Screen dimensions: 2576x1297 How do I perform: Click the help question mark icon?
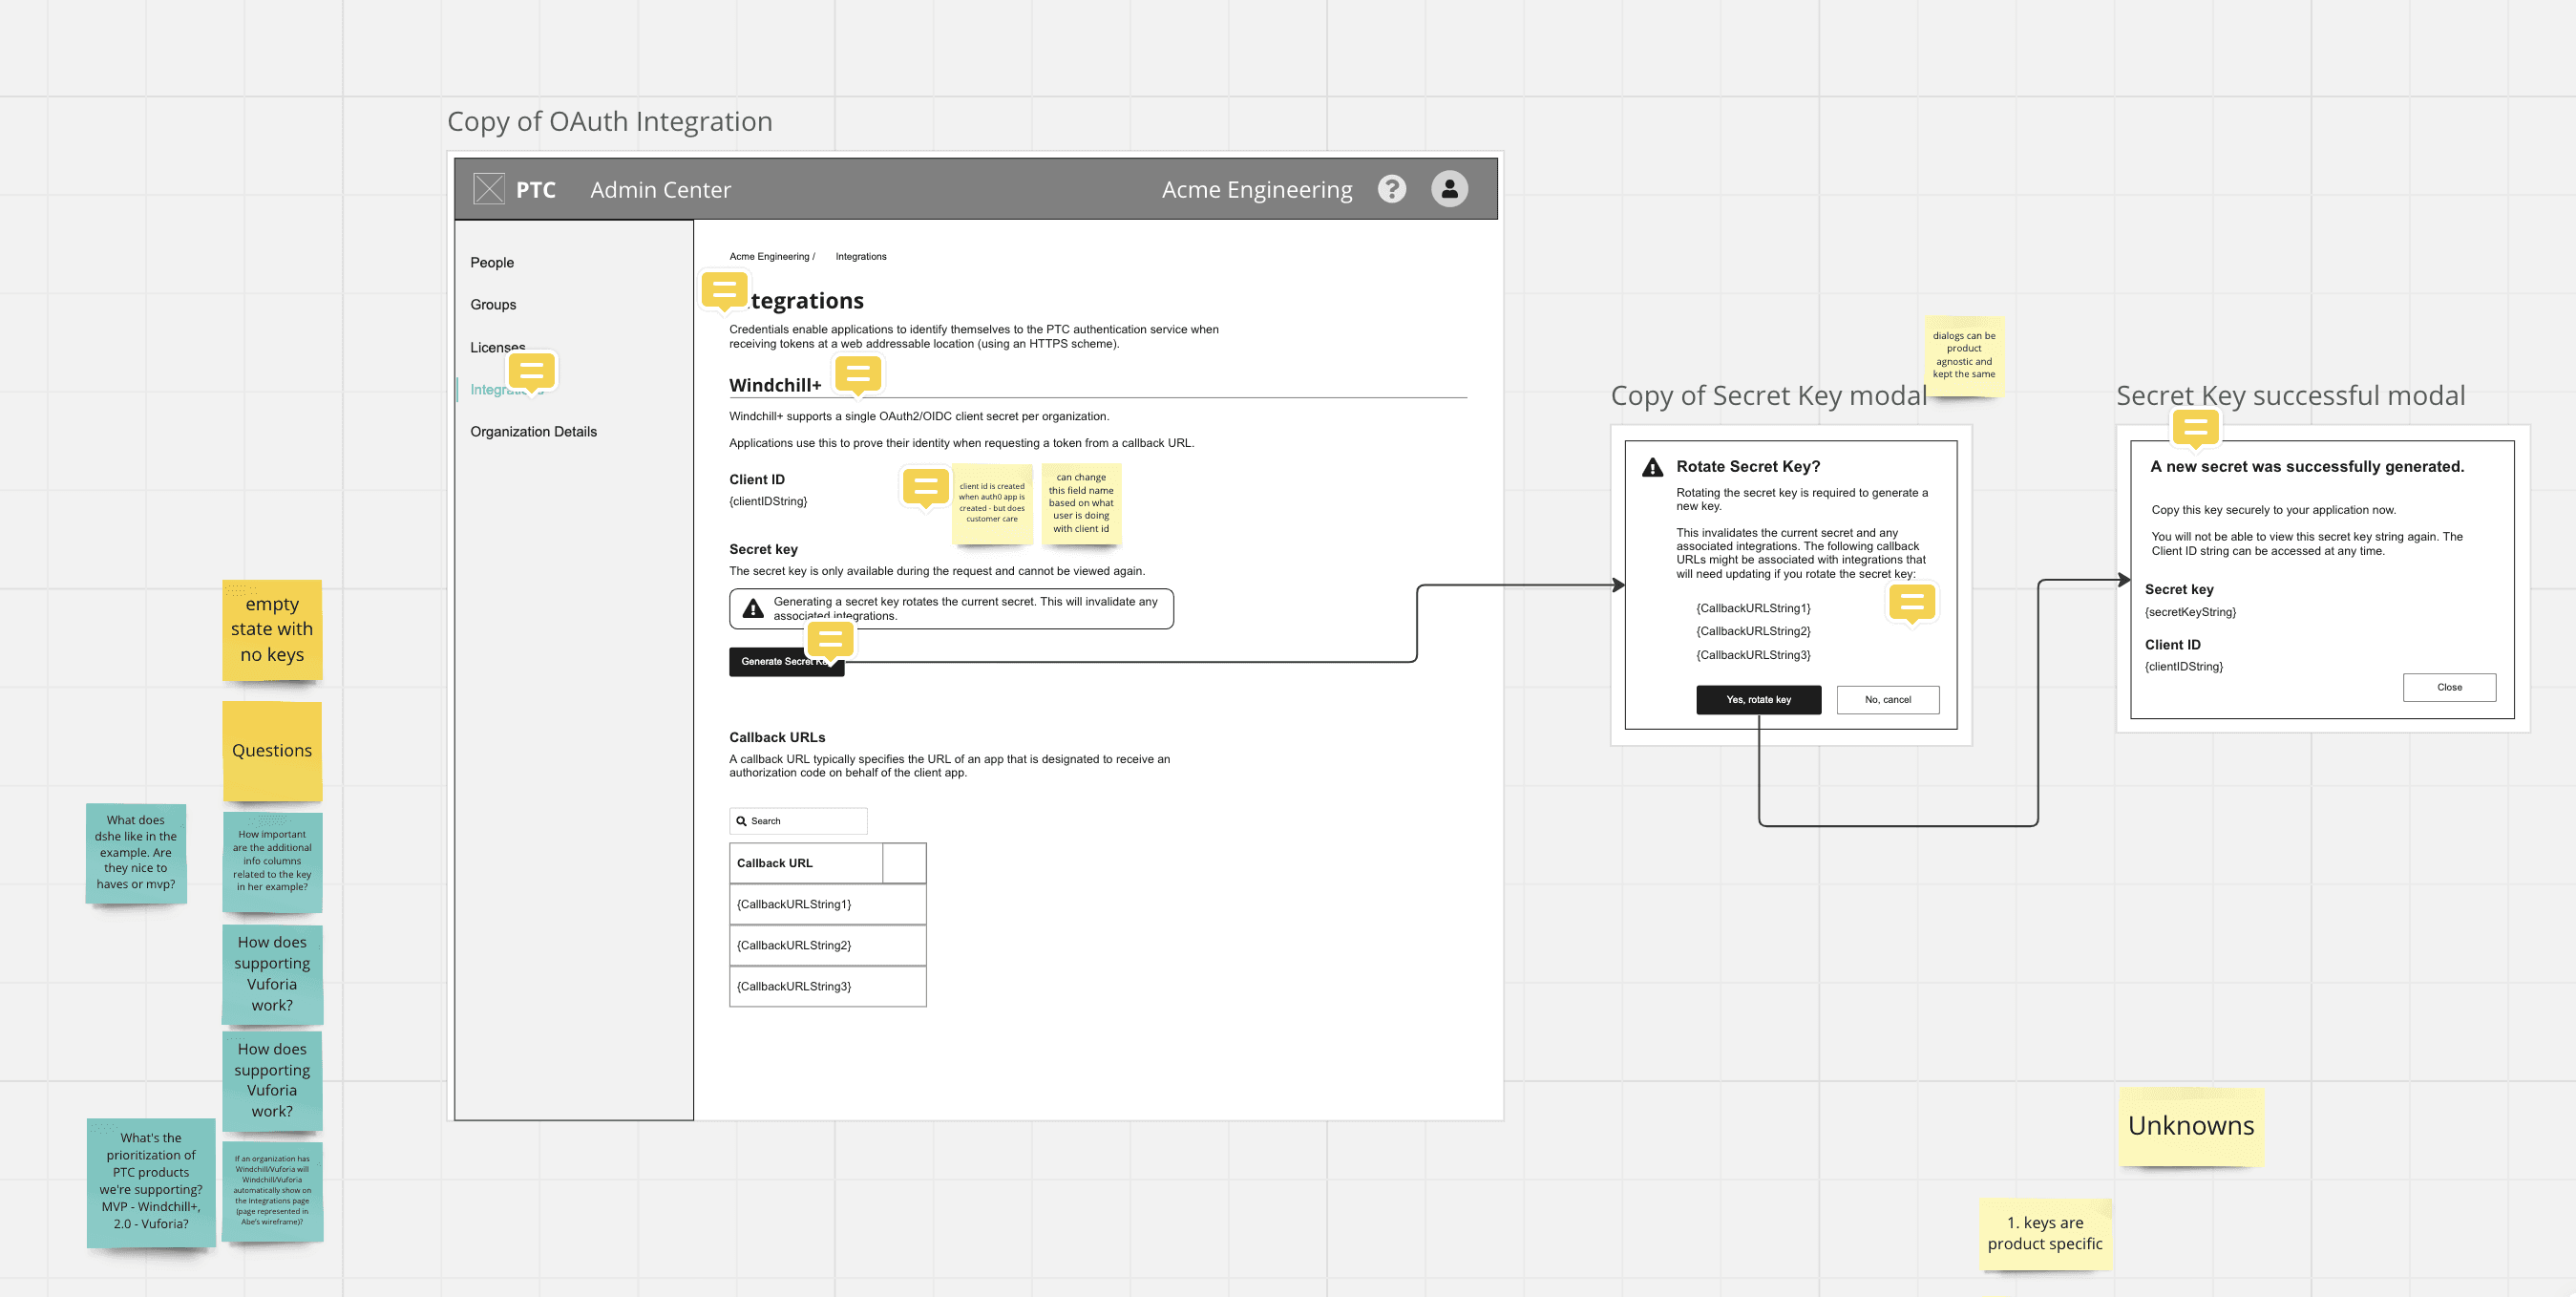coord(1391,189)
